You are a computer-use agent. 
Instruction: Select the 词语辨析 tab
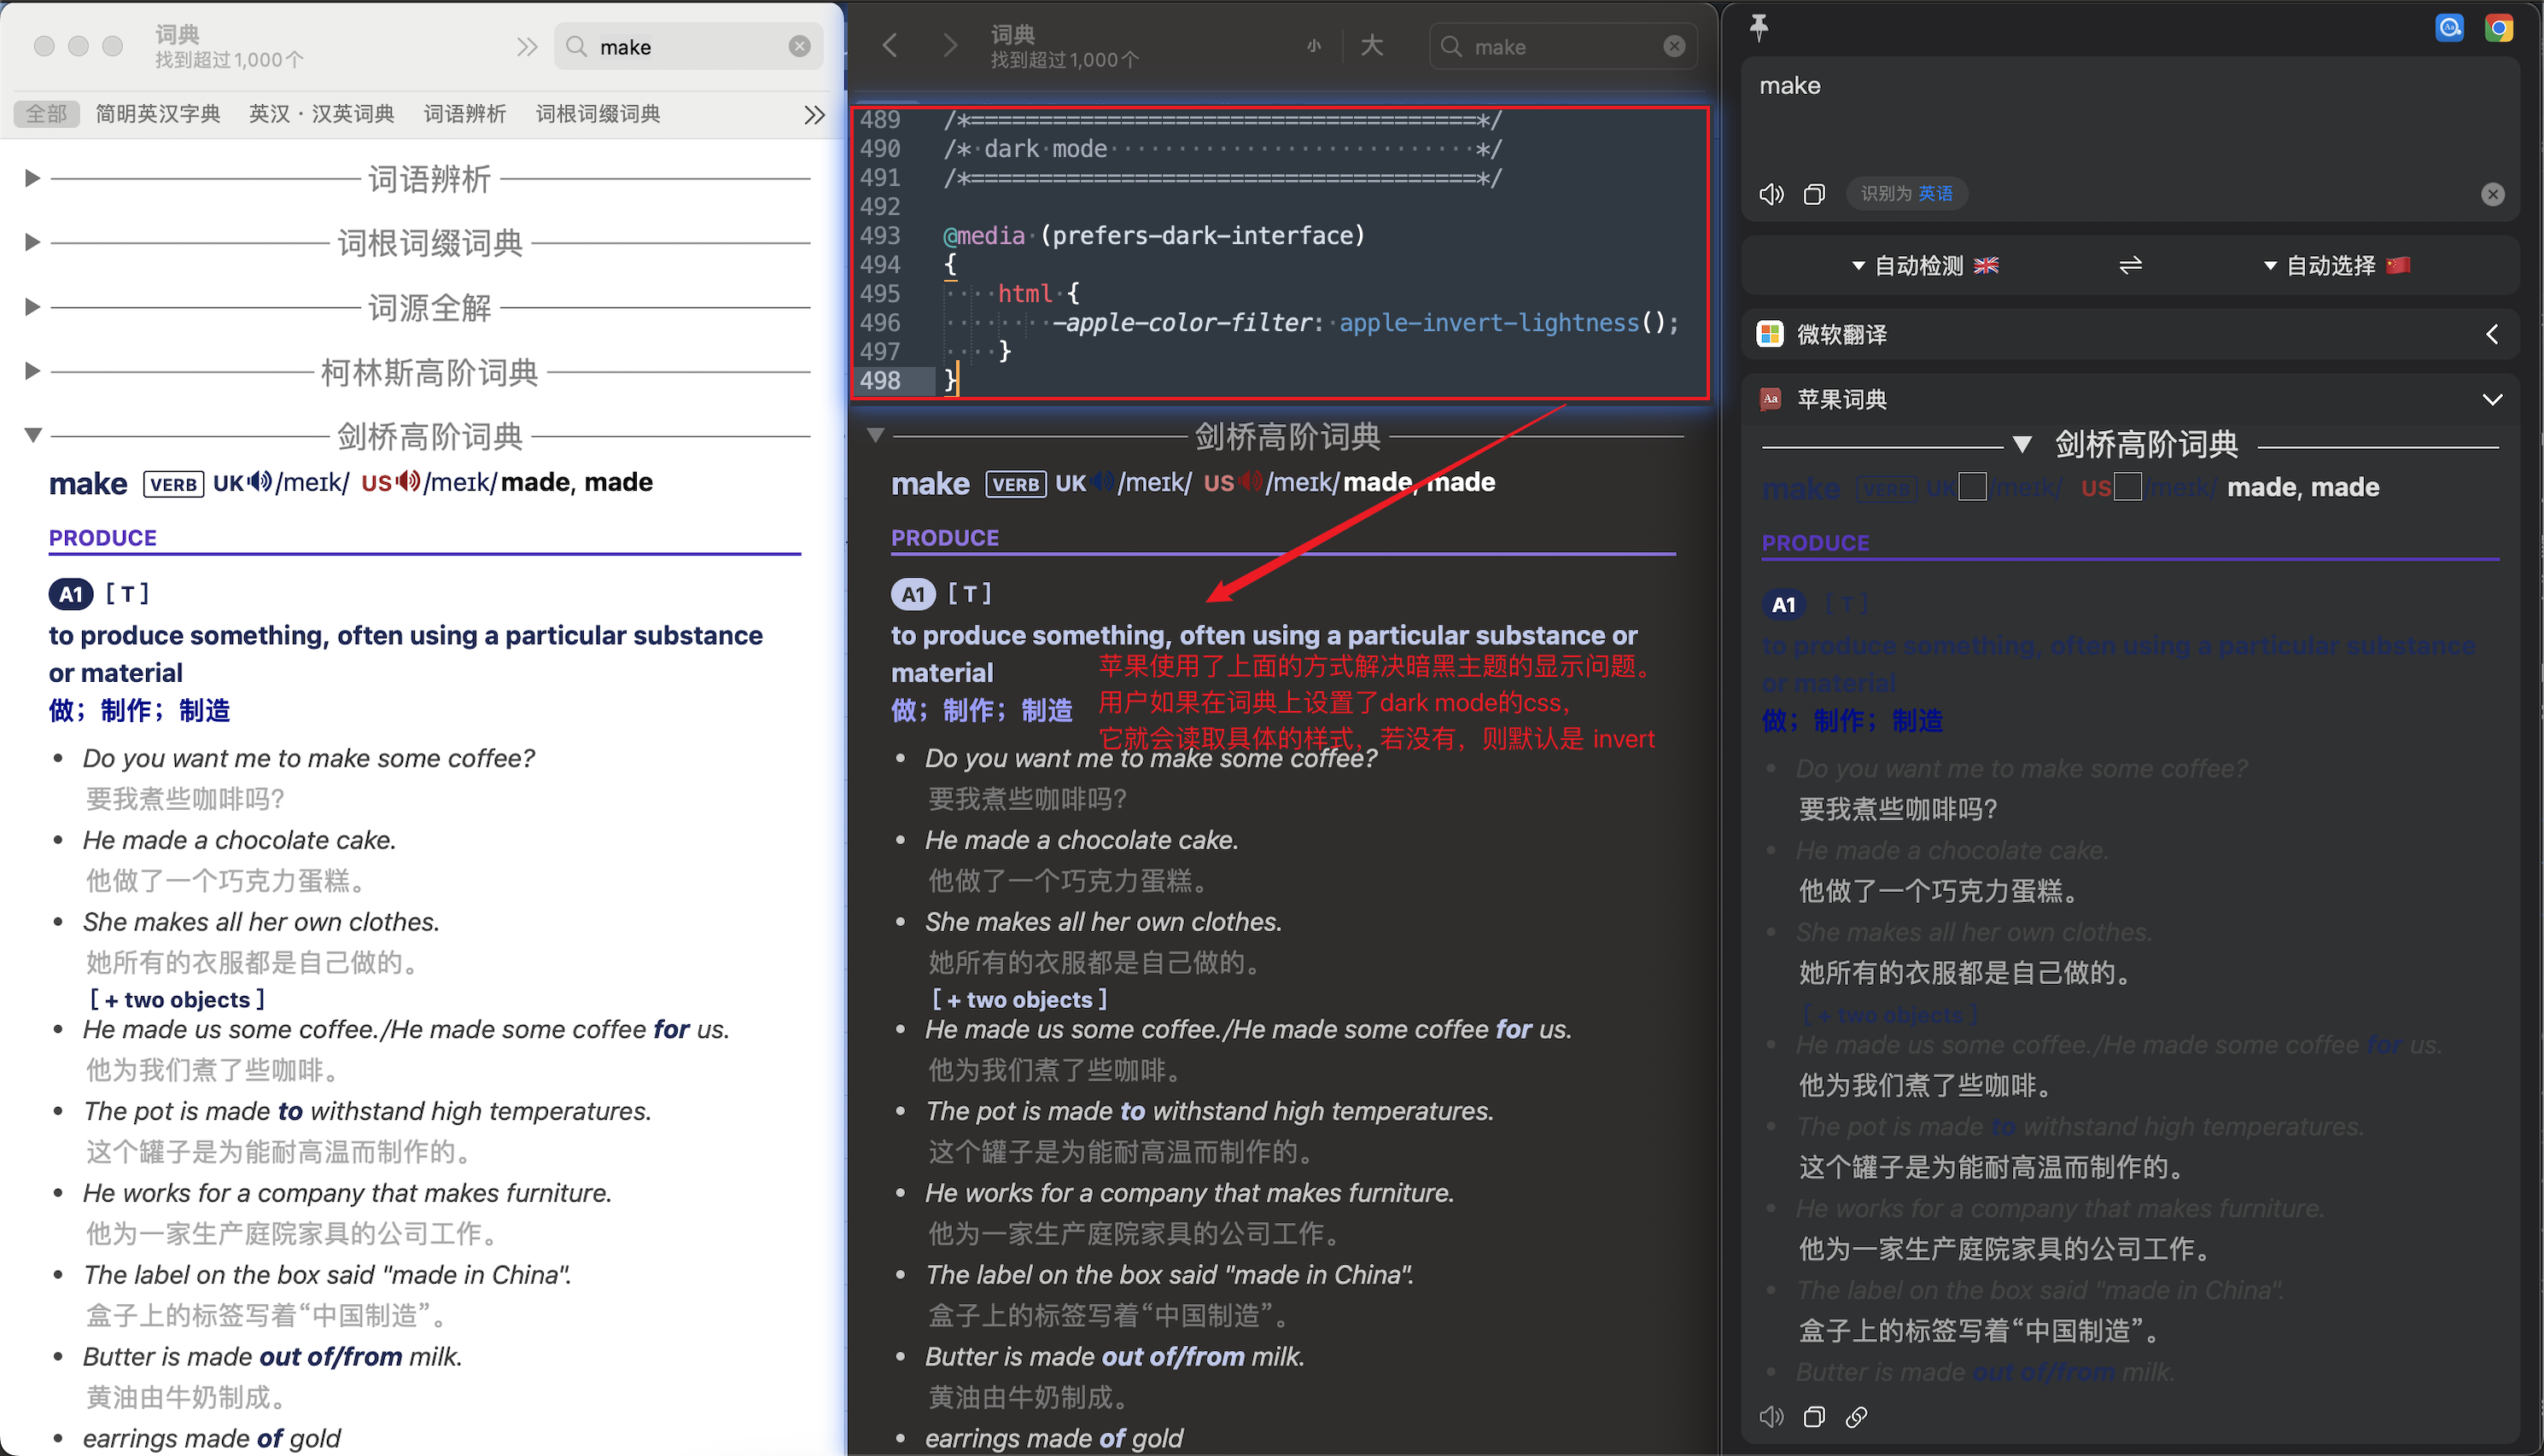(465, 114)
